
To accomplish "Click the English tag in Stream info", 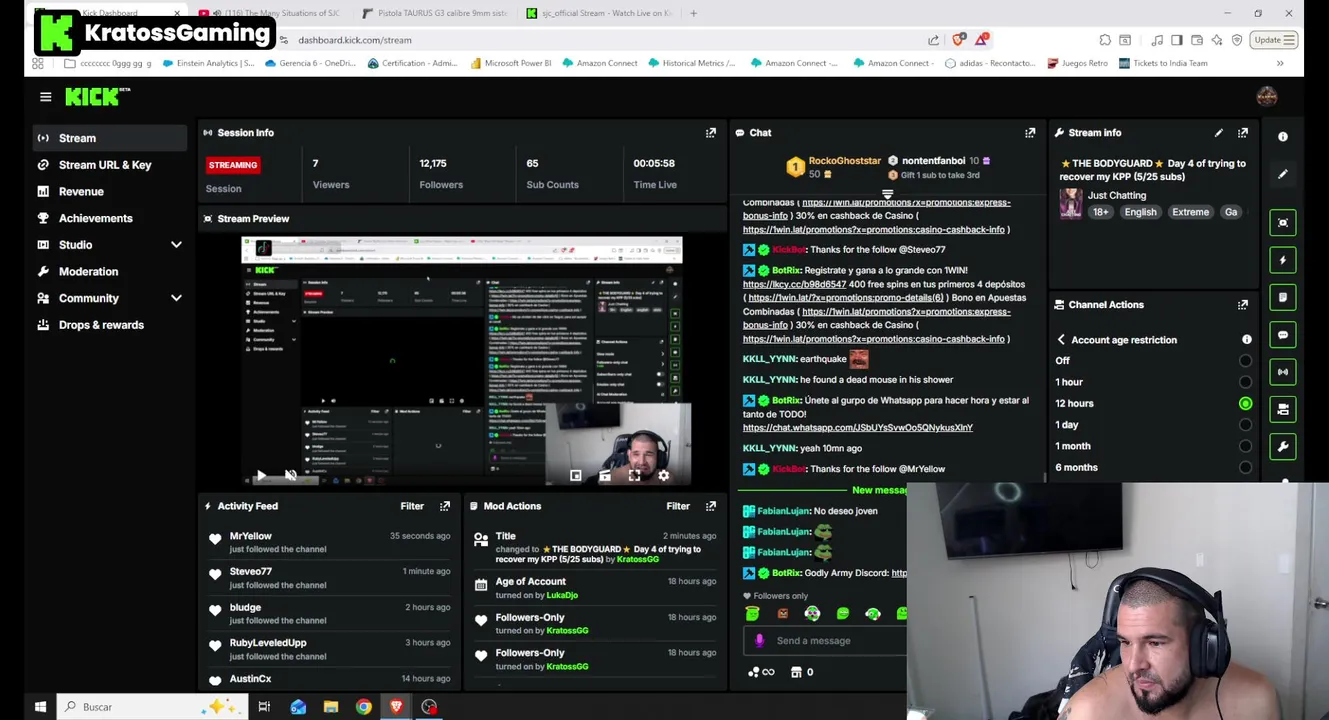I will 1140,212.
